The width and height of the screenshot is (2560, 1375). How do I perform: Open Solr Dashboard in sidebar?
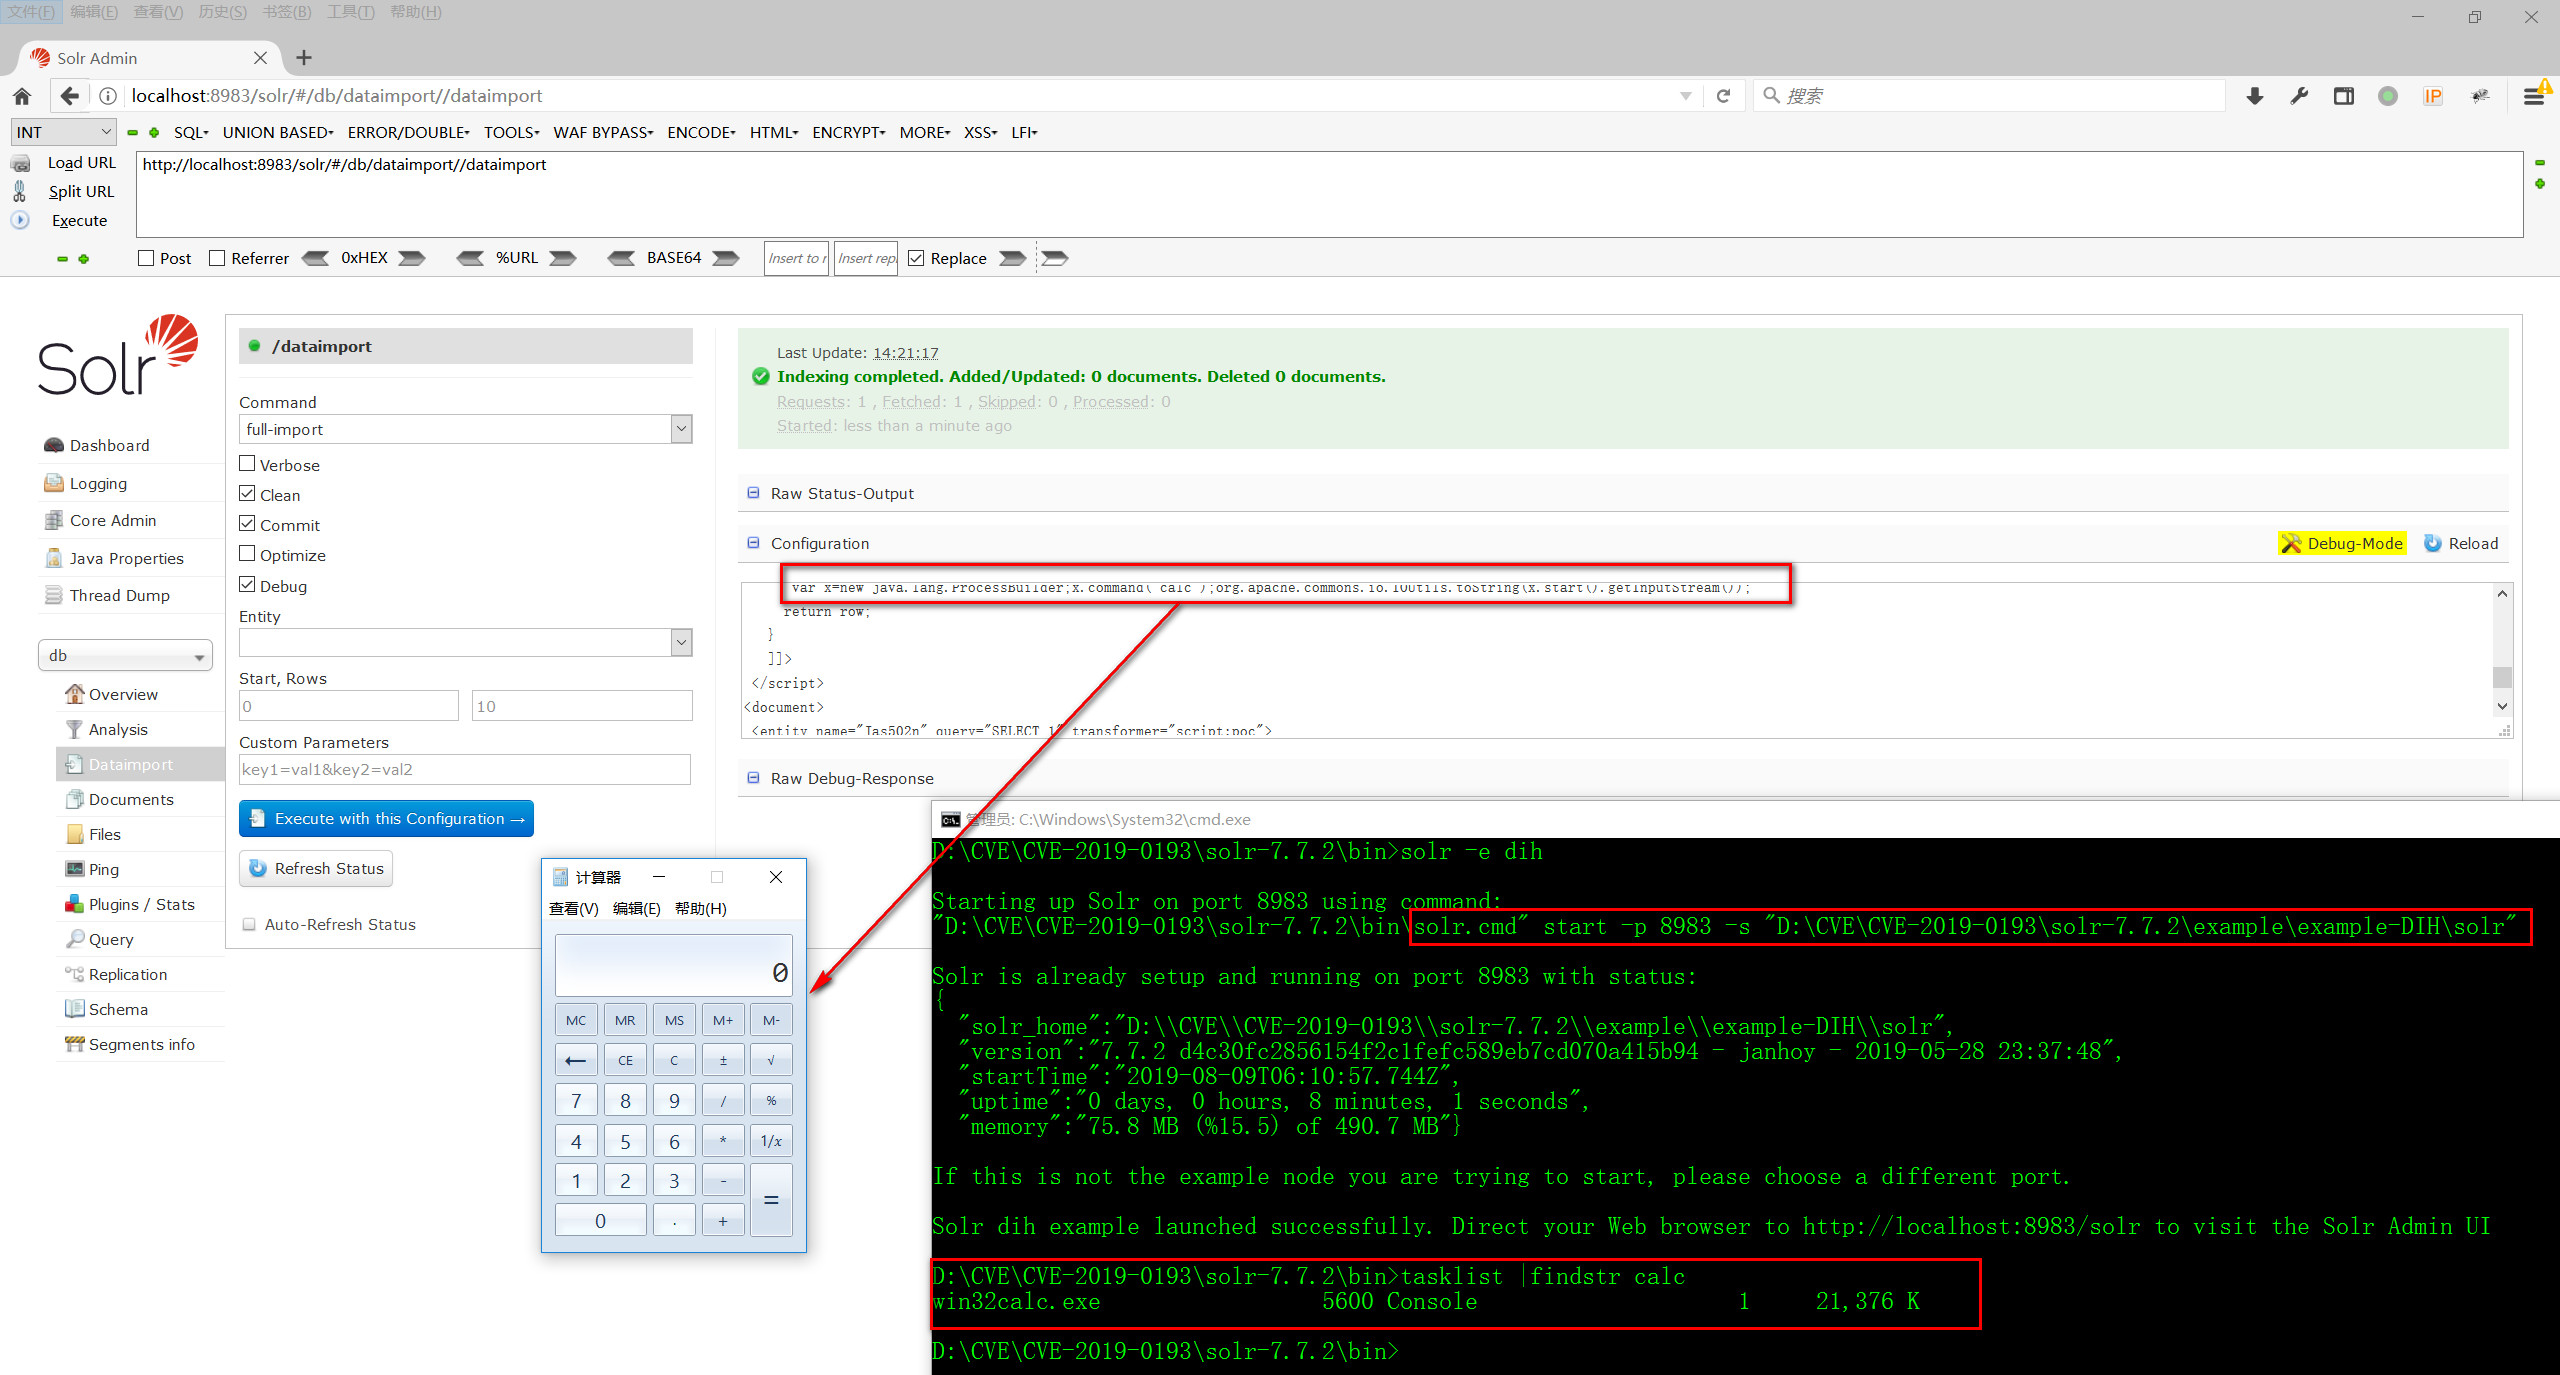pos(109,445)
